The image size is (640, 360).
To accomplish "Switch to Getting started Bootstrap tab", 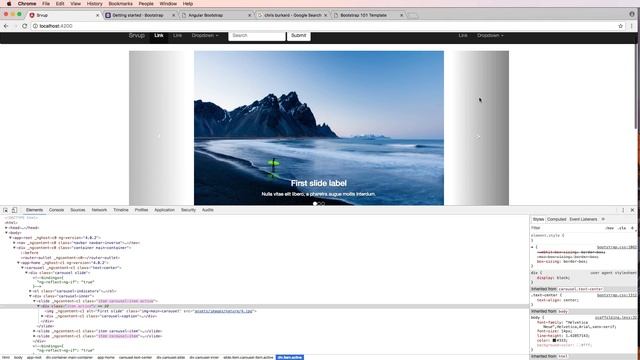I will tap(138, 15).
